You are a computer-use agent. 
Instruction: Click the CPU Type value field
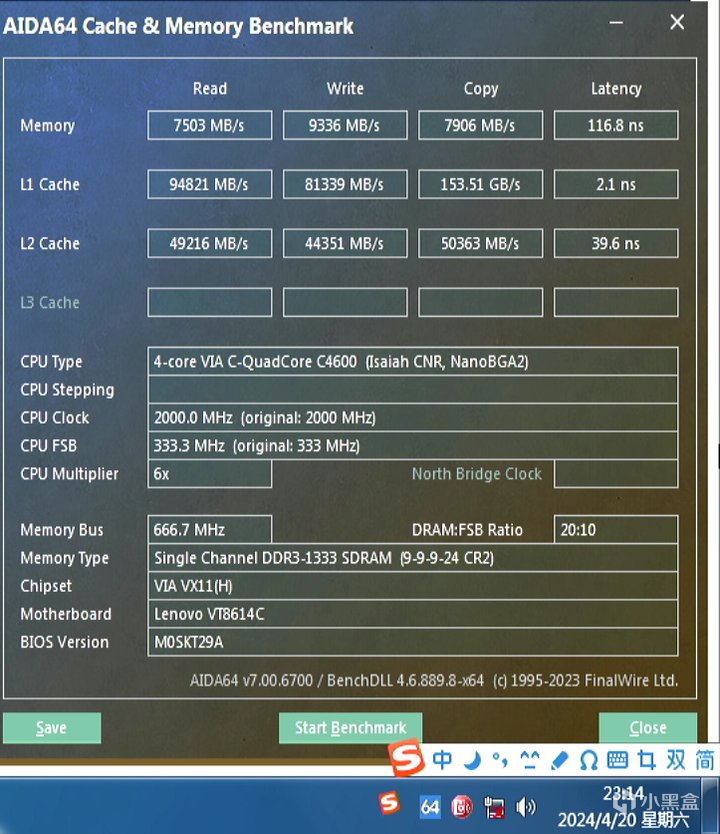[413, 362]
